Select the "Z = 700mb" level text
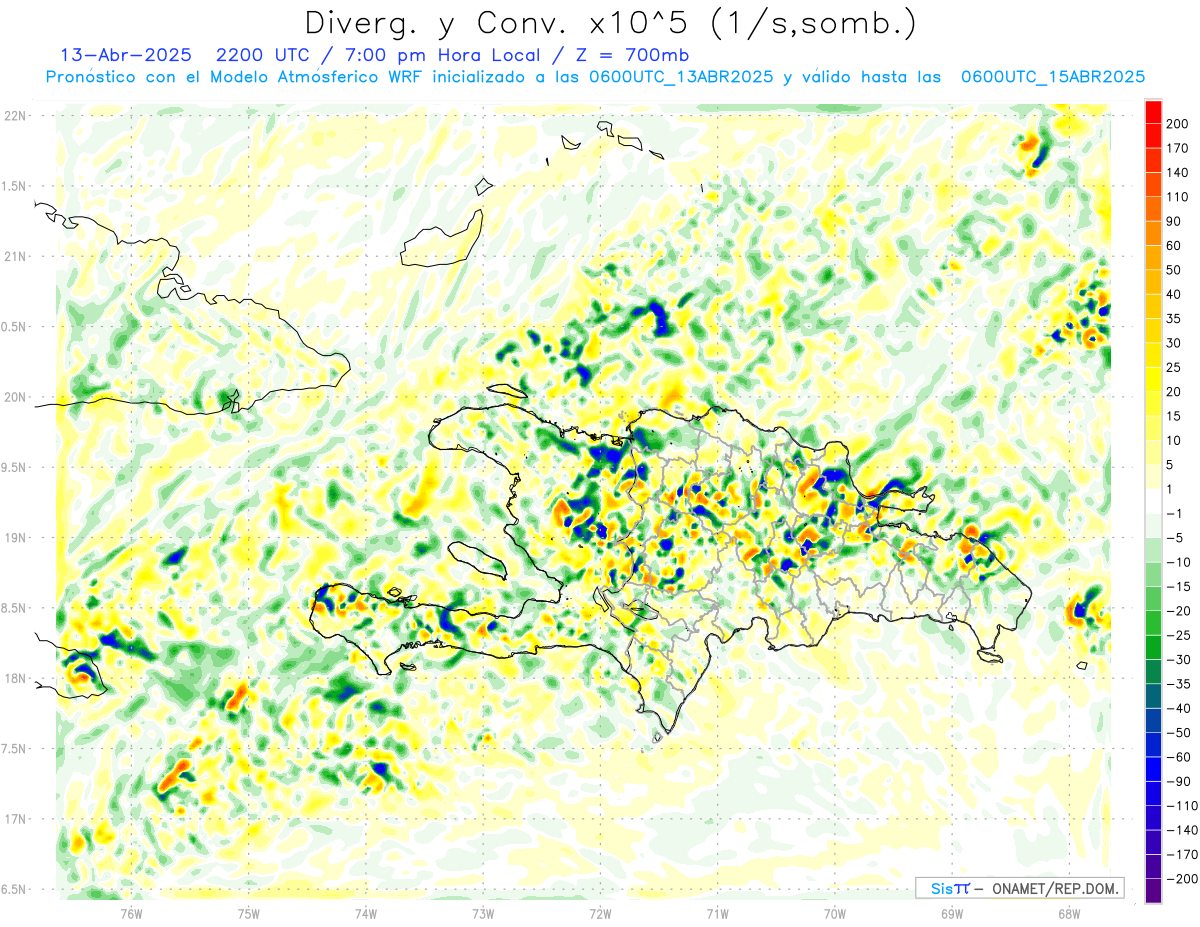This screenshot has height=927, width=1200. pyautogui.click(x=631, y=55)
